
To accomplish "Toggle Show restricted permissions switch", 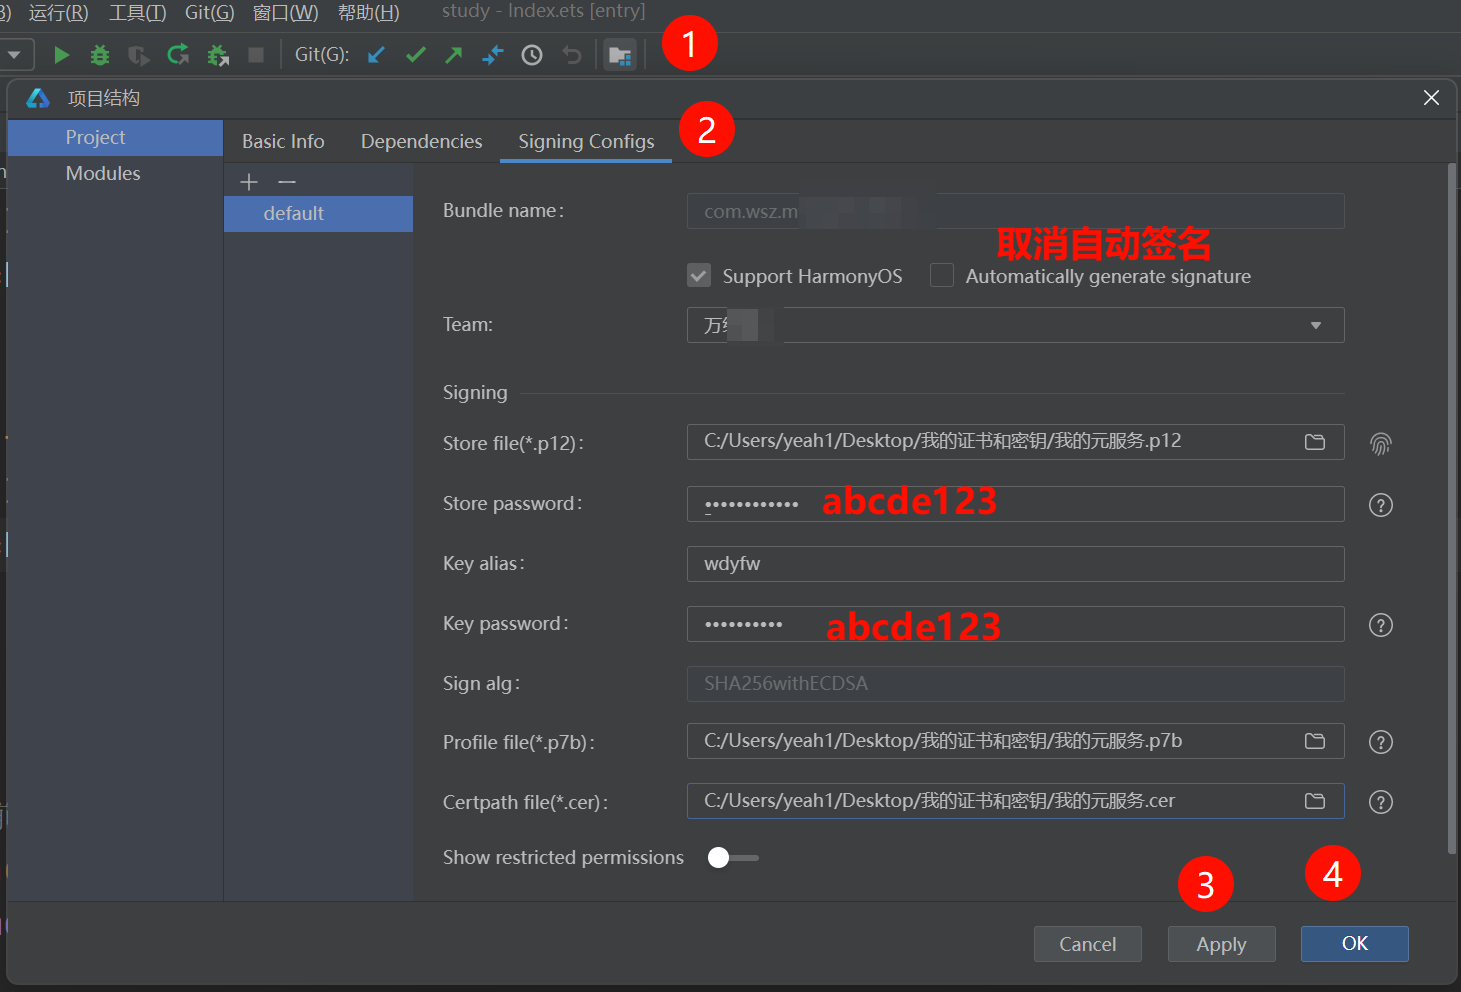I will (x=732, y=858).
